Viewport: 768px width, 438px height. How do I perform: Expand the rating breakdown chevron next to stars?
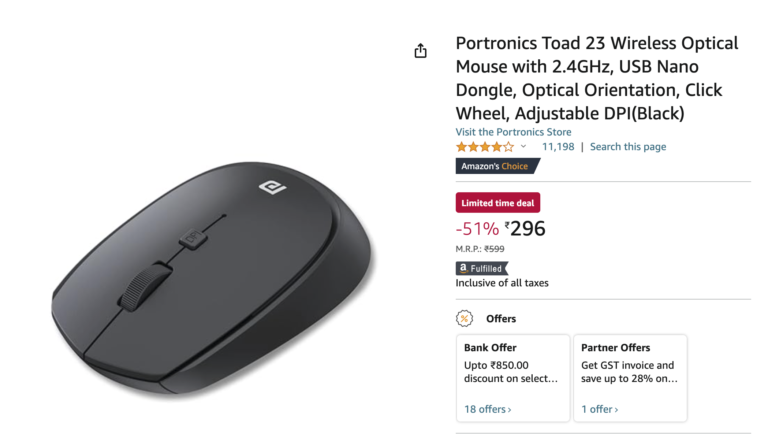523,147
